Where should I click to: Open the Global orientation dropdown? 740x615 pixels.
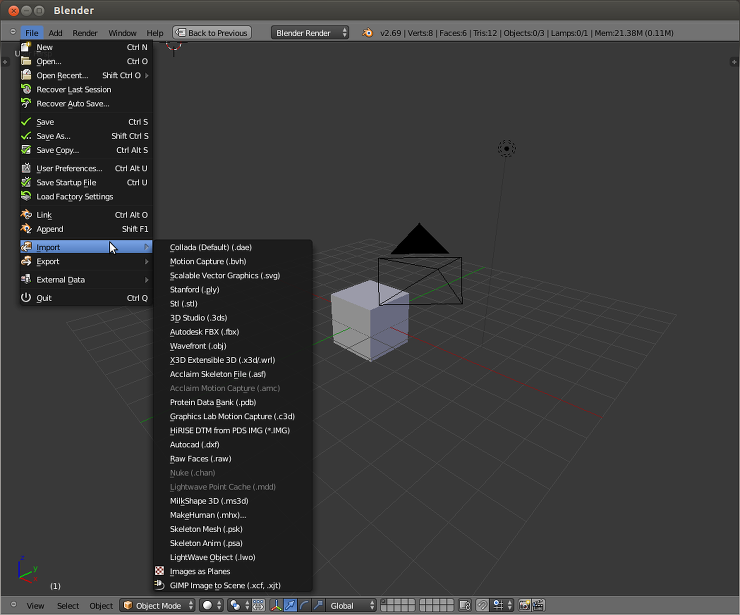click(351, 606)
